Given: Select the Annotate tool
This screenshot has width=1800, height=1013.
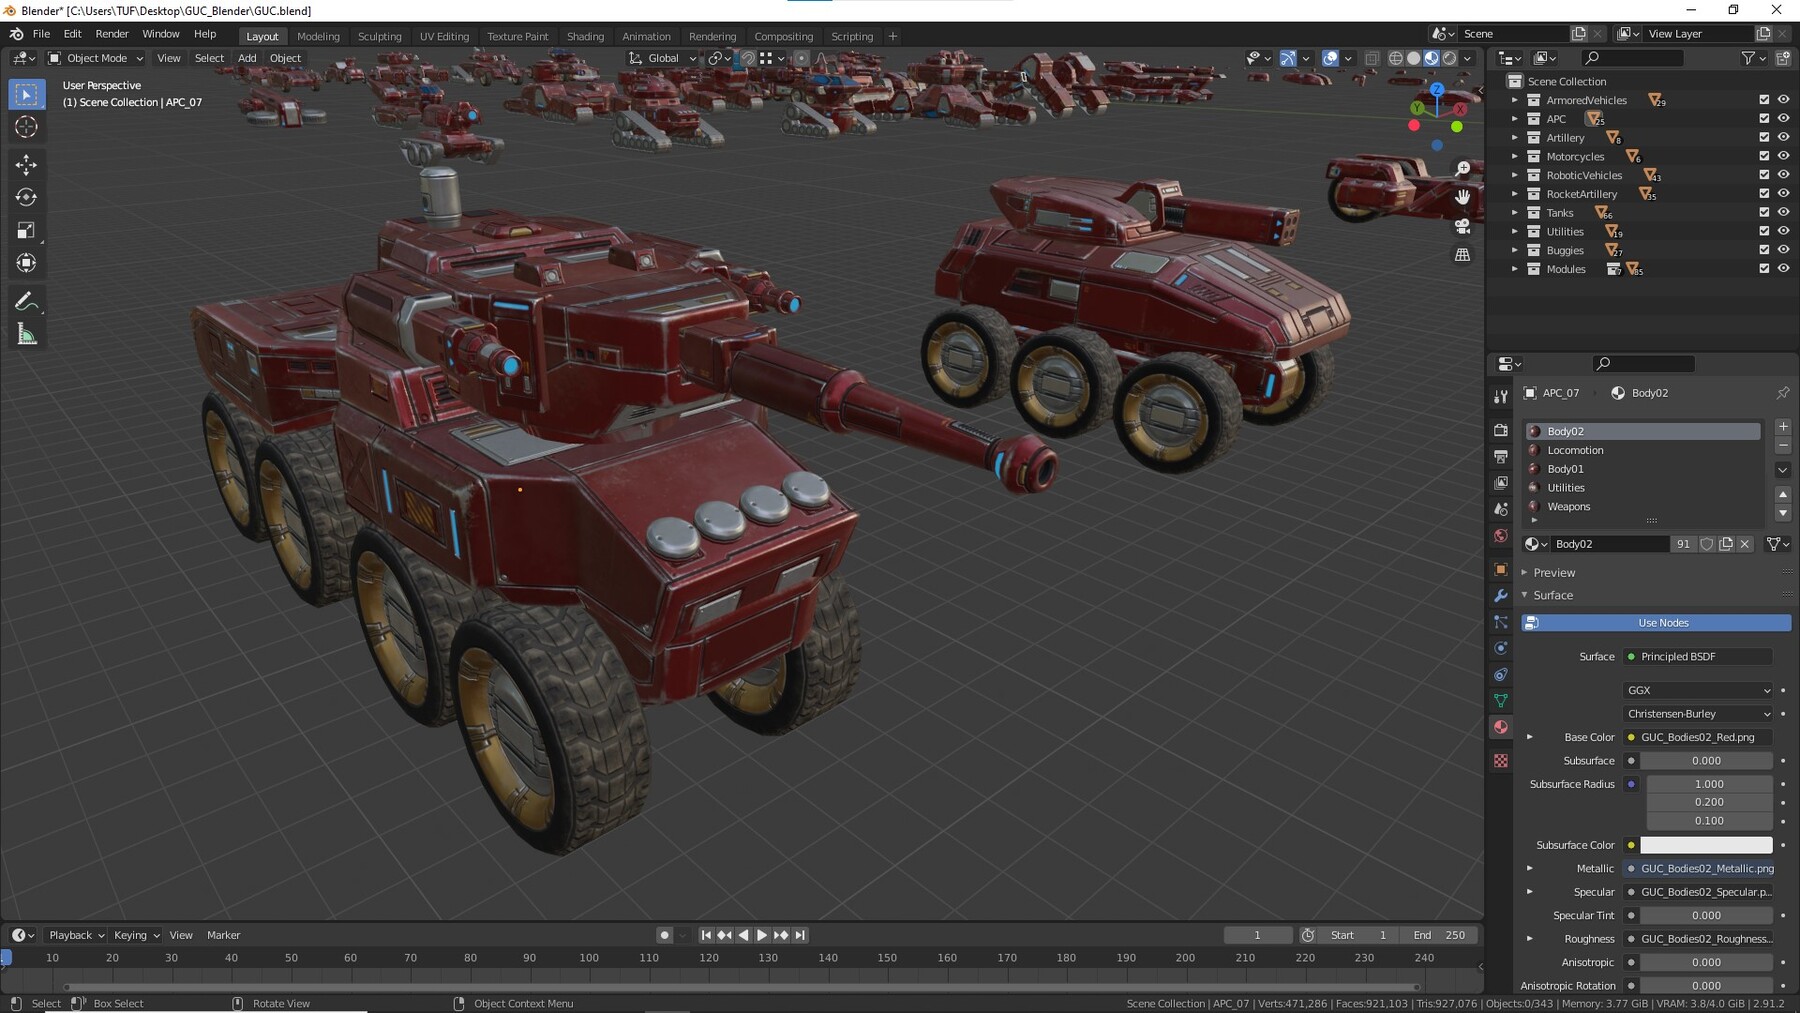Looking at the screenshot, I should 26,299.
